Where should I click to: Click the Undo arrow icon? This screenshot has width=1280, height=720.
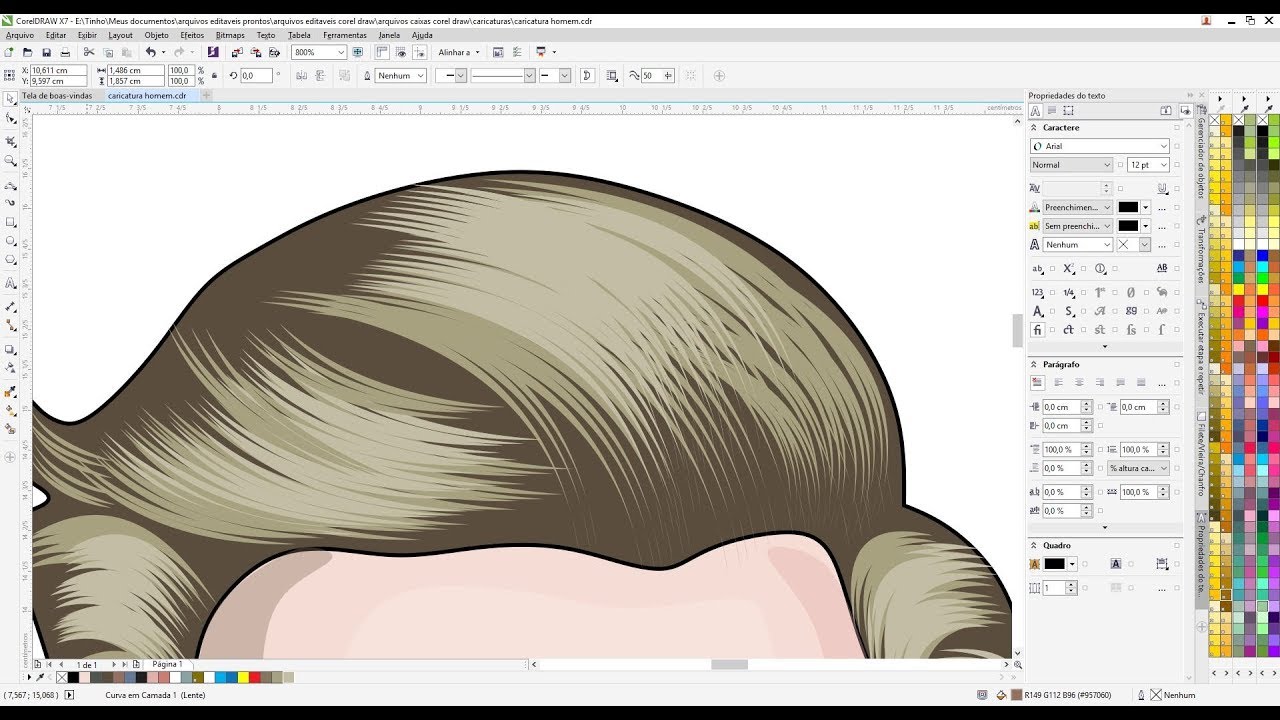[150, 52]
